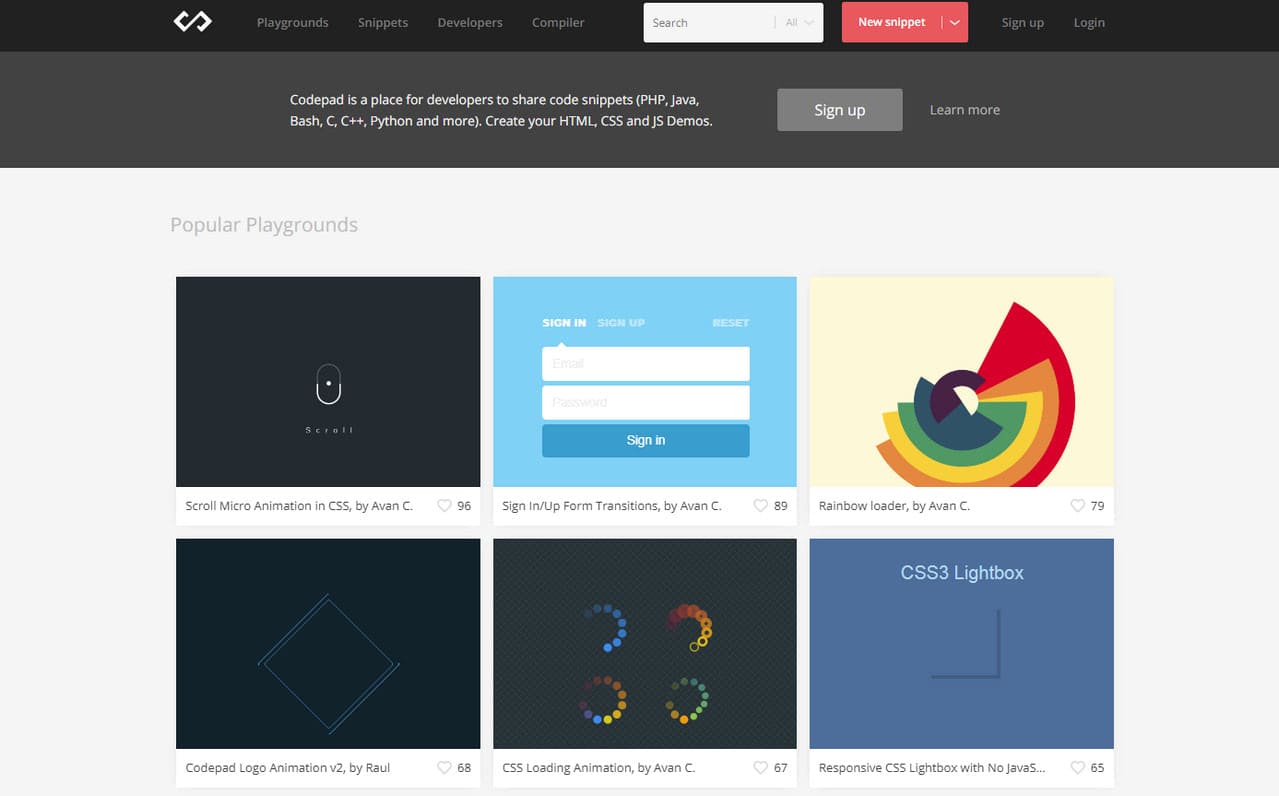Viewport: 1279px width, 796px height.
Task: Click the Codepad logo icon
Action: (x=192, y=21)
